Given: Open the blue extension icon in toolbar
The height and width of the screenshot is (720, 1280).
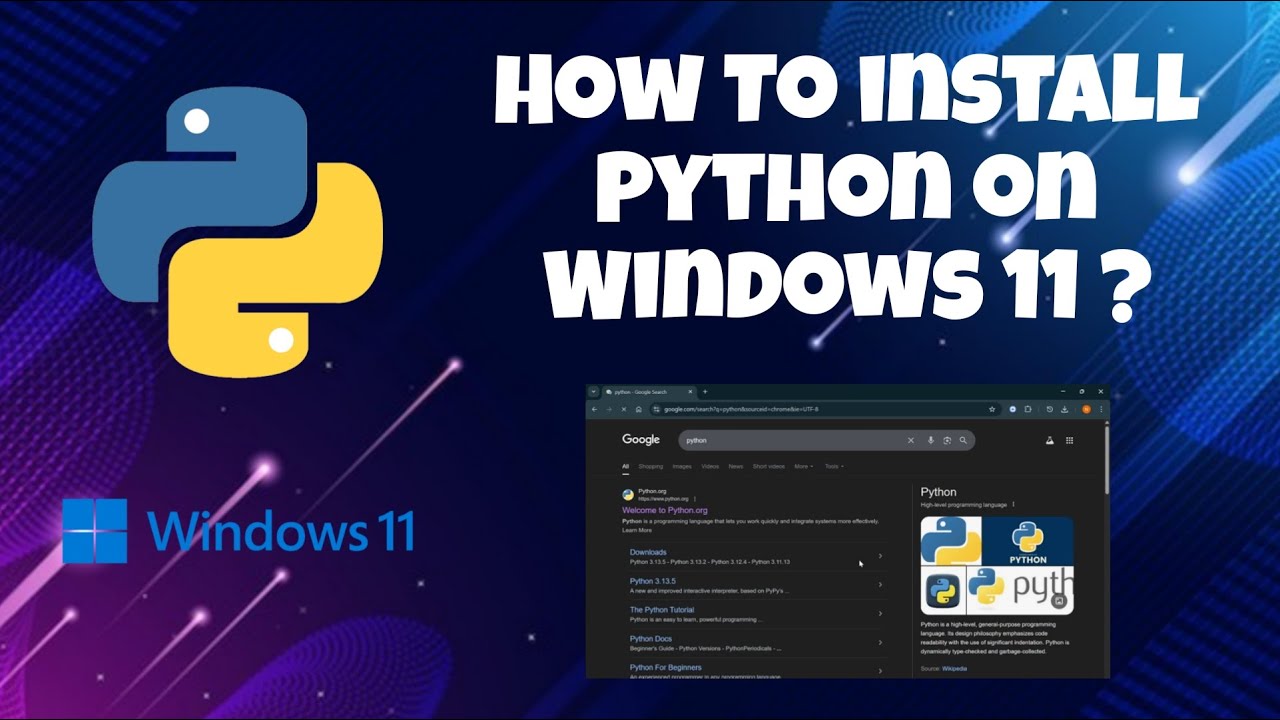Looking at the screenshot, I should tap(1013, 409).
